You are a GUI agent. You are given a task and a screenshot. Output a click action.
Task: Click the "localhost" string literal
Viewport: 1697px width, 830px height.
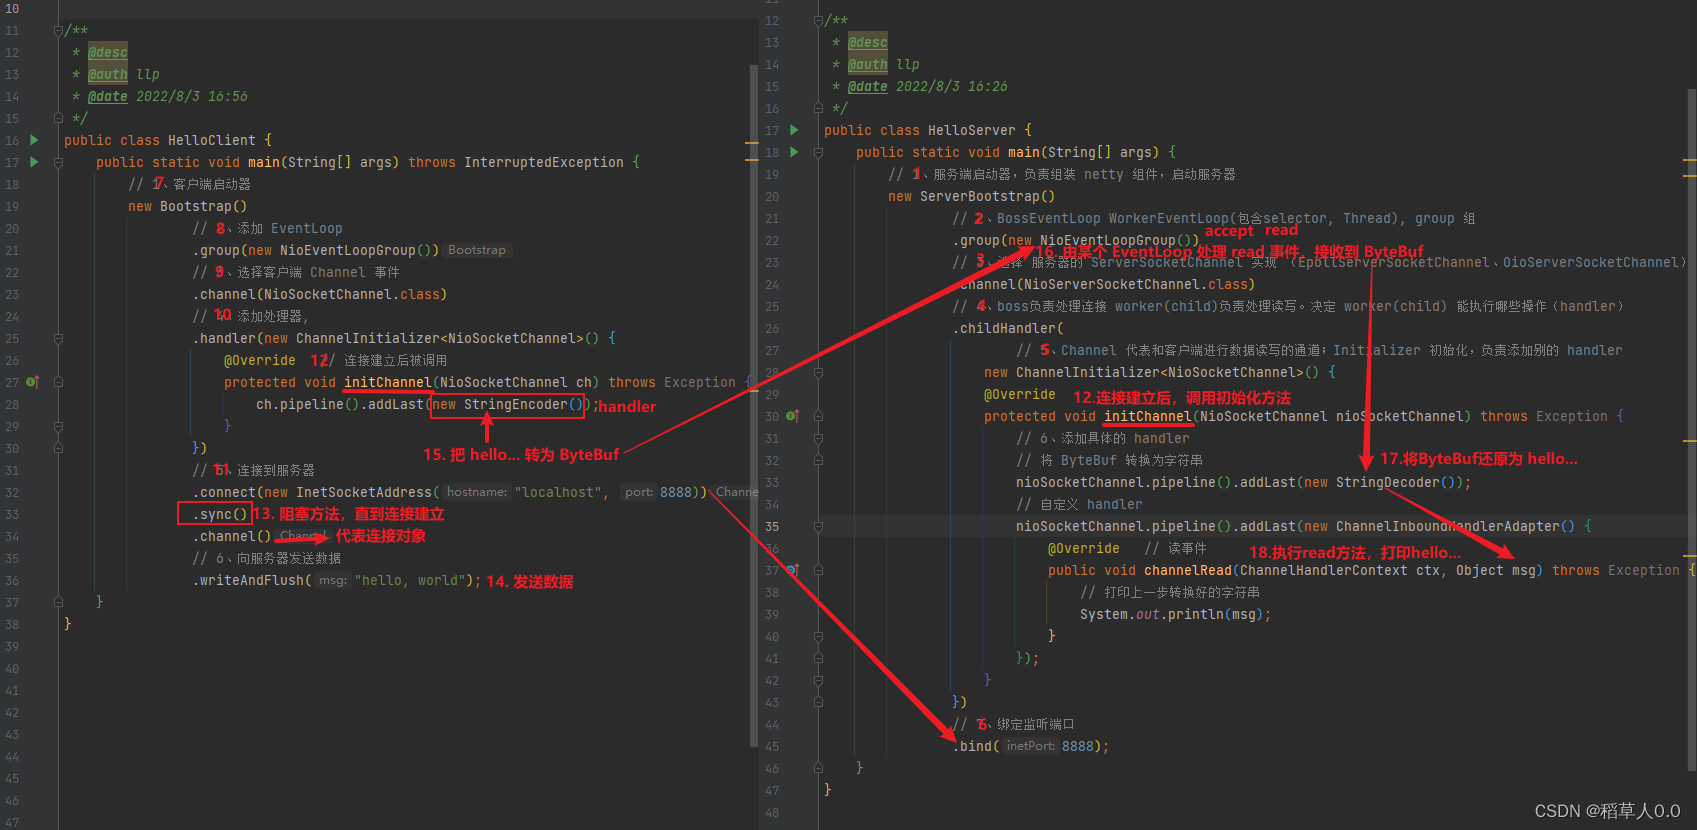coord(558,492)
